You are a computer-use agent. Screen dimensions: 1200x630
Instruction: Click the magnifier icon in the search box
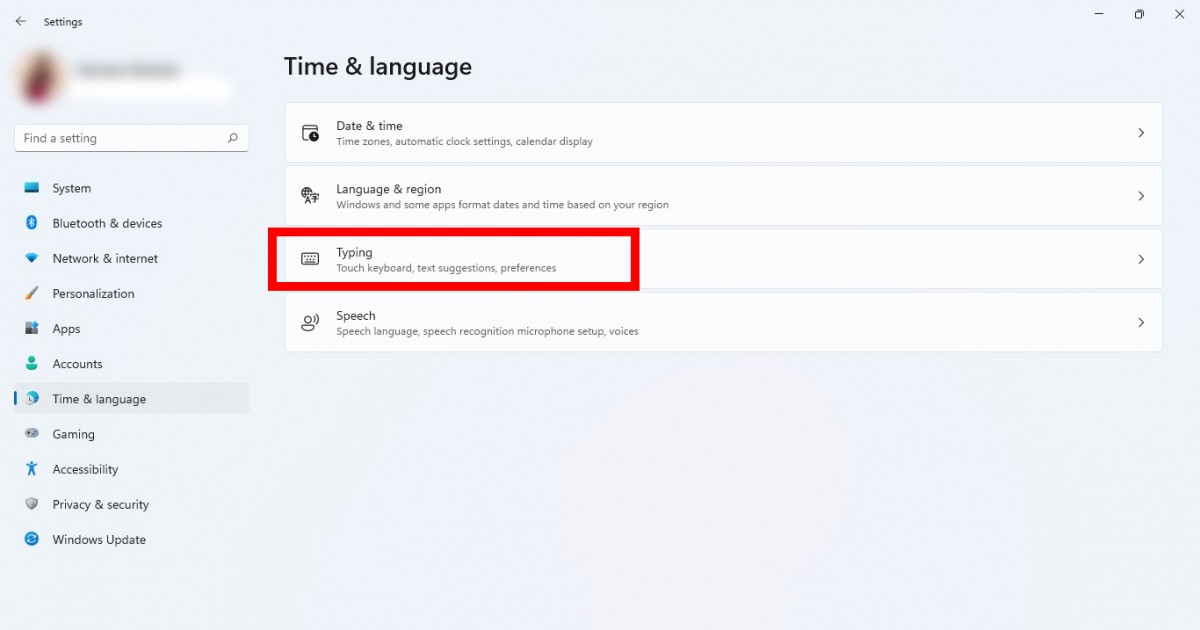pyautogui.click(x=233, y=138)
